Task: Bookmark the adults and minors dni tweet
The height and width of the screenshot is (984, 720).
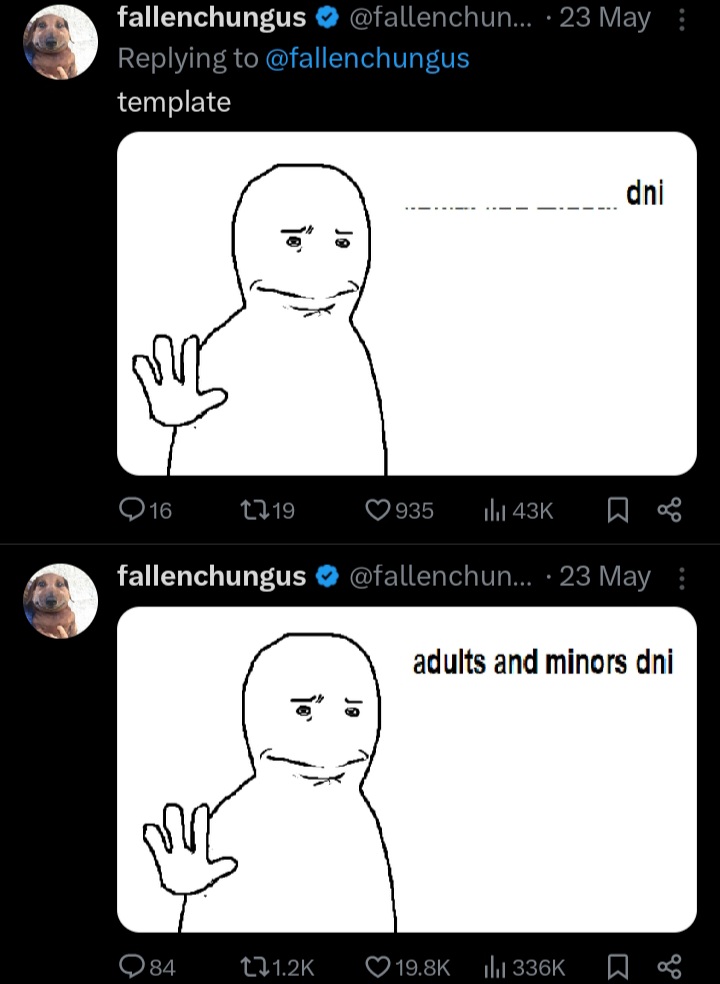Action: click(x=618, y=966)
